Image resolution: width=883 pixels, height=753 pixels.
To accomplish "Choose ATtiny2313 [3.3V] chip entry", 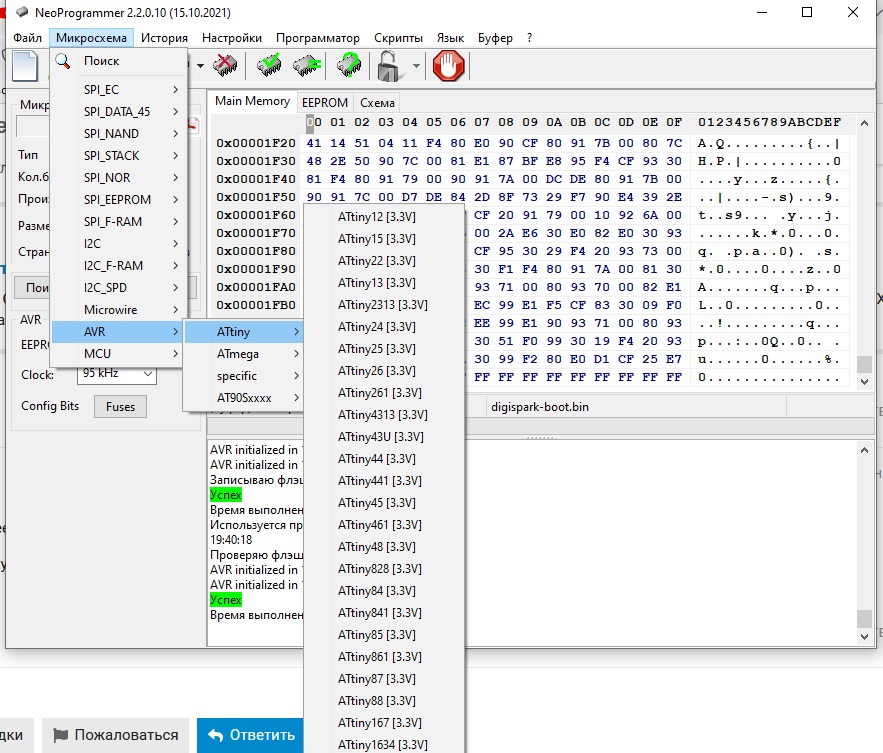I will point(383,305).
